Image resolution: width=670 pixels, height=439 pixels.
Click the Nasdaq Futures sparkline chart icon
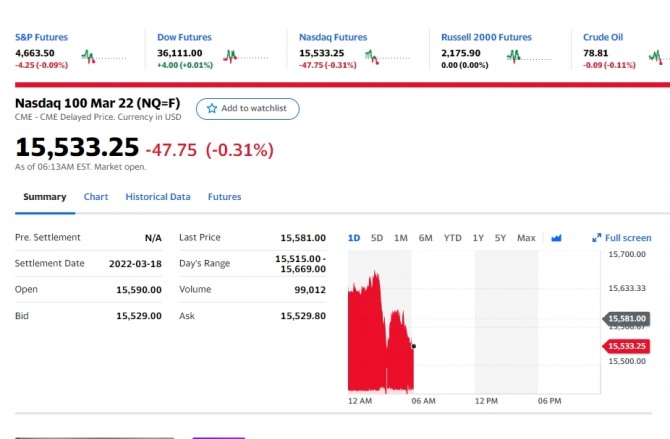pyautogui.click(x=373, y=56)
